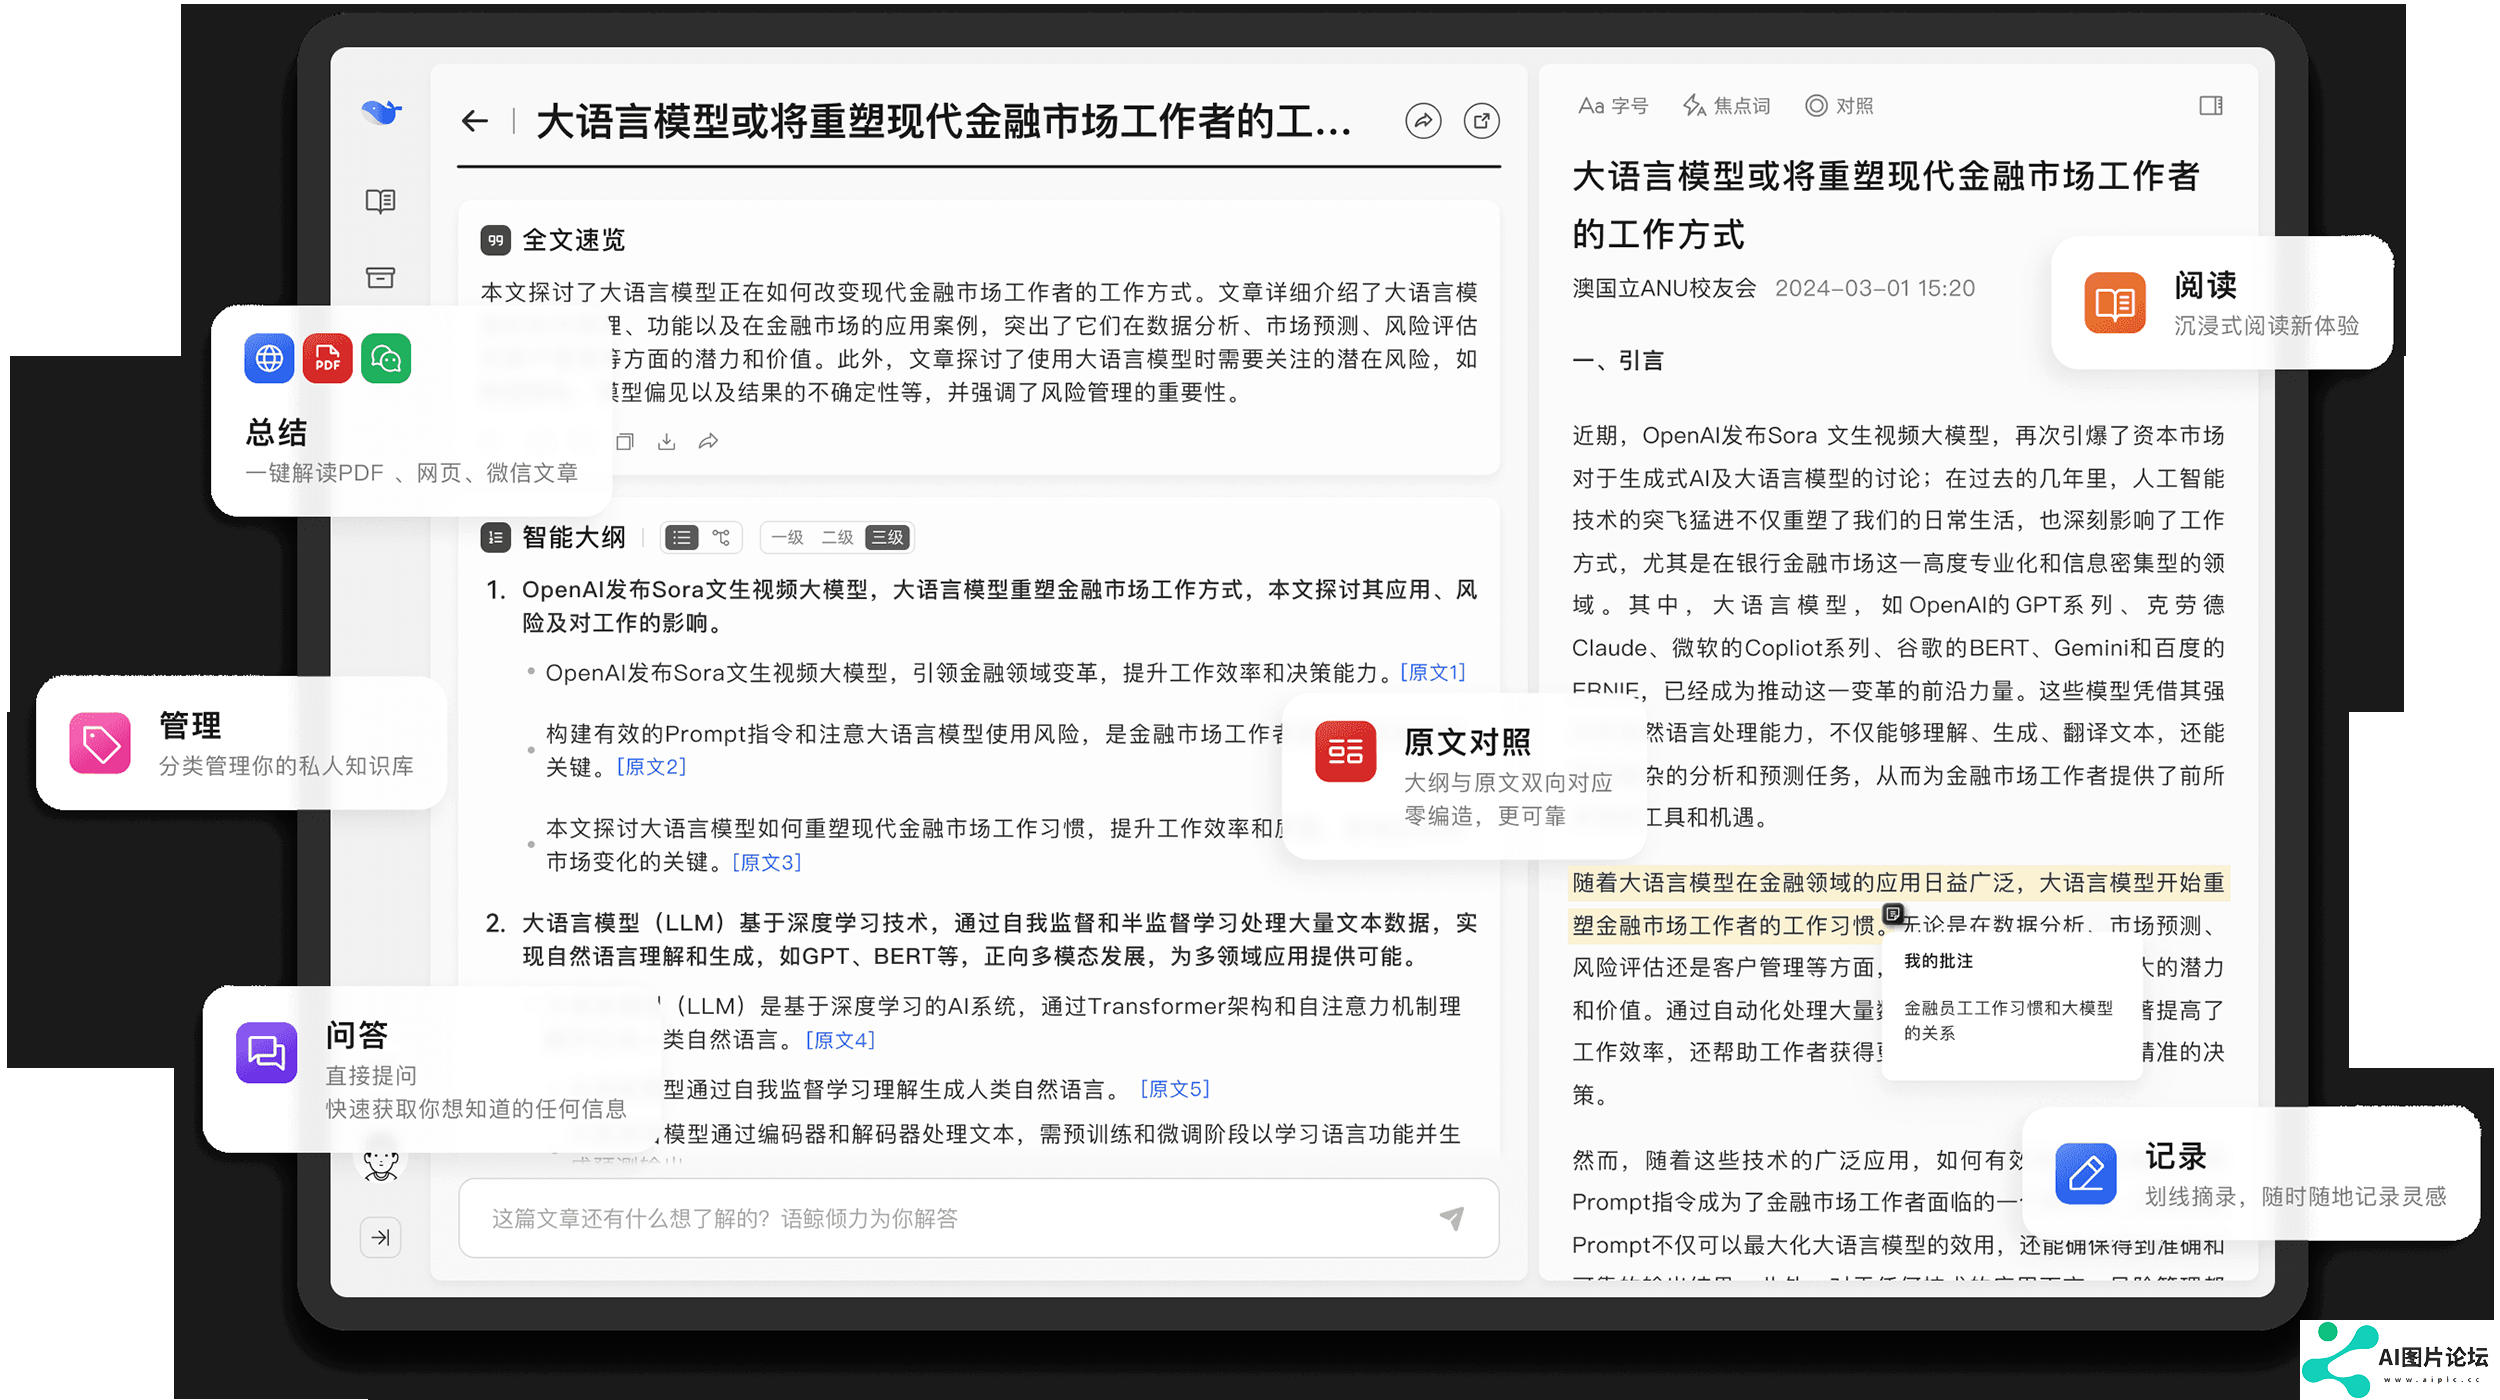Image resolution: width=2500 pixels, height=1400 pixels.
Task: Share the article via circular arrow icon
Action: click(1423, 121)
